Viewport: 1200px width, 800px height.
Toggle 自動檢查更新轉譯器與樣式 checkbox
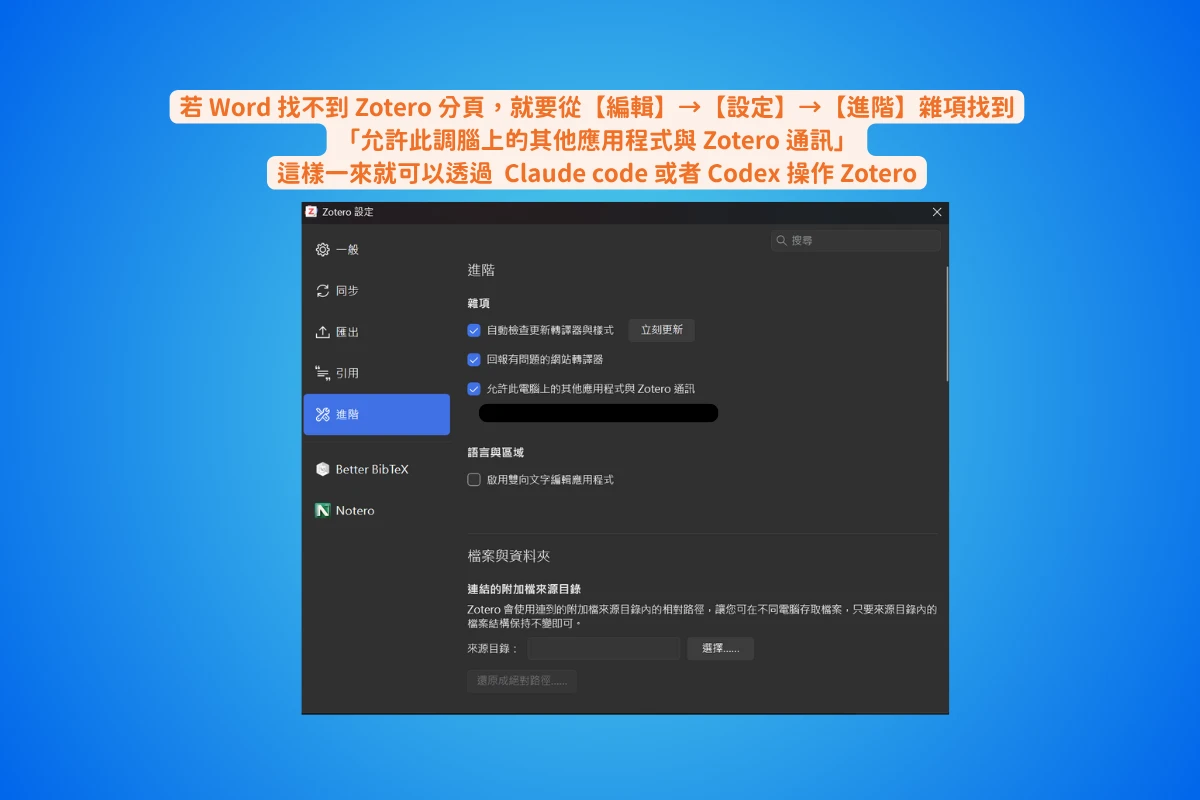coord(474,330)
